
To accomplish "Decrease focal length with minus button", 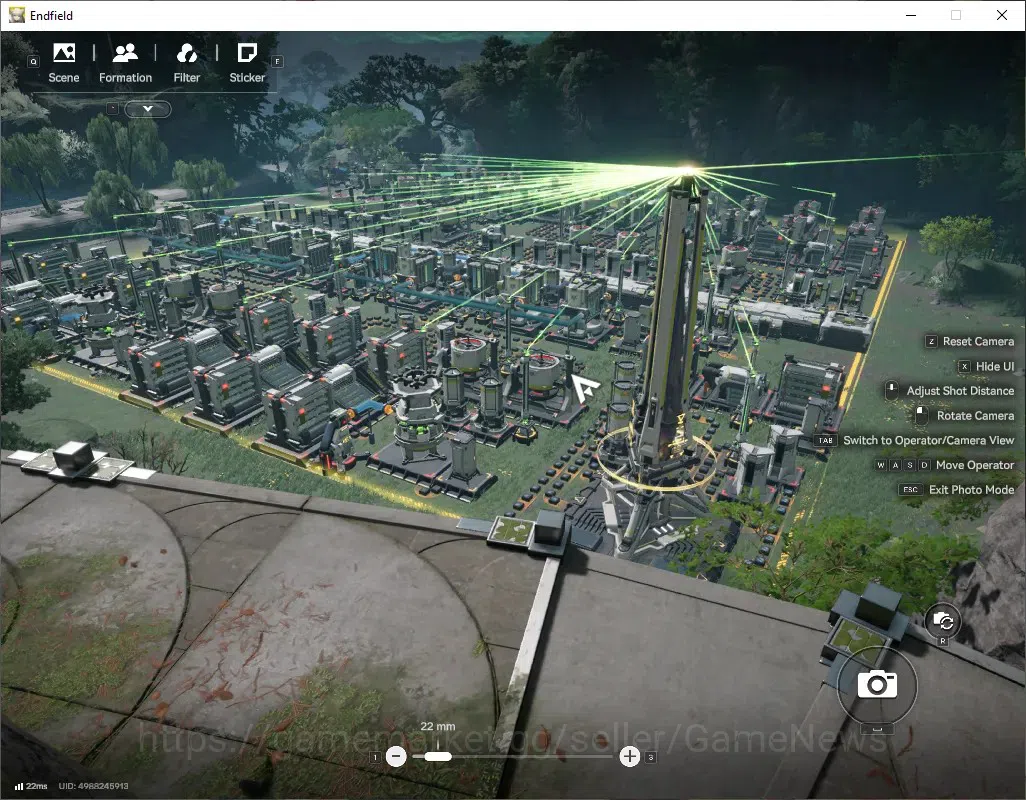I will (x=396, y=757).
